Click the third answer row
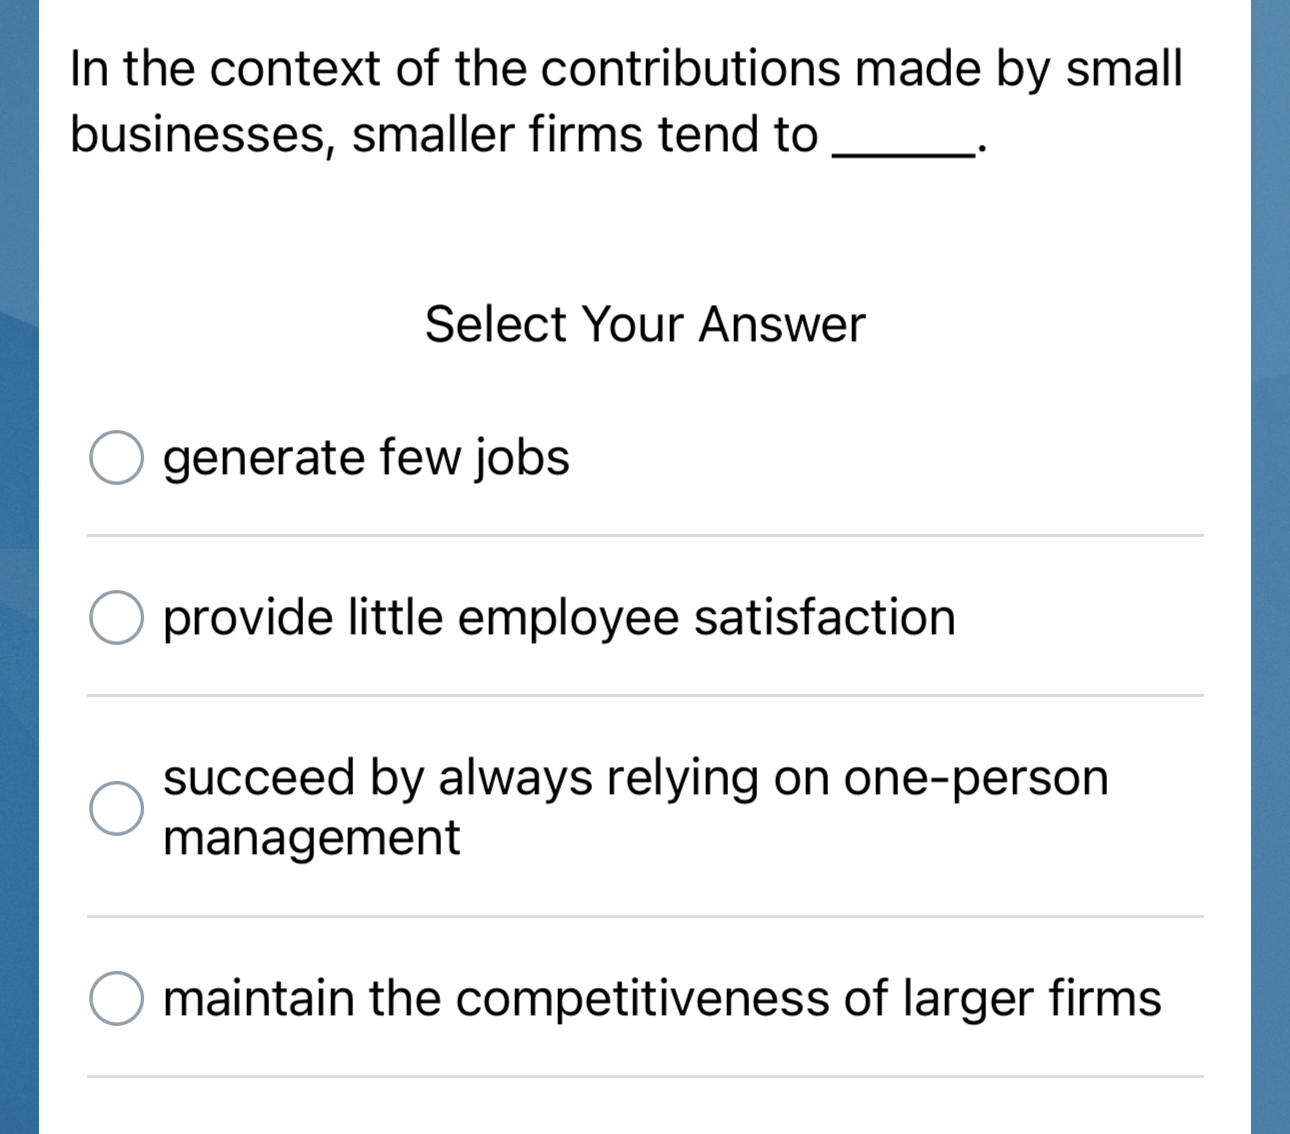 [x=645, y=808]
